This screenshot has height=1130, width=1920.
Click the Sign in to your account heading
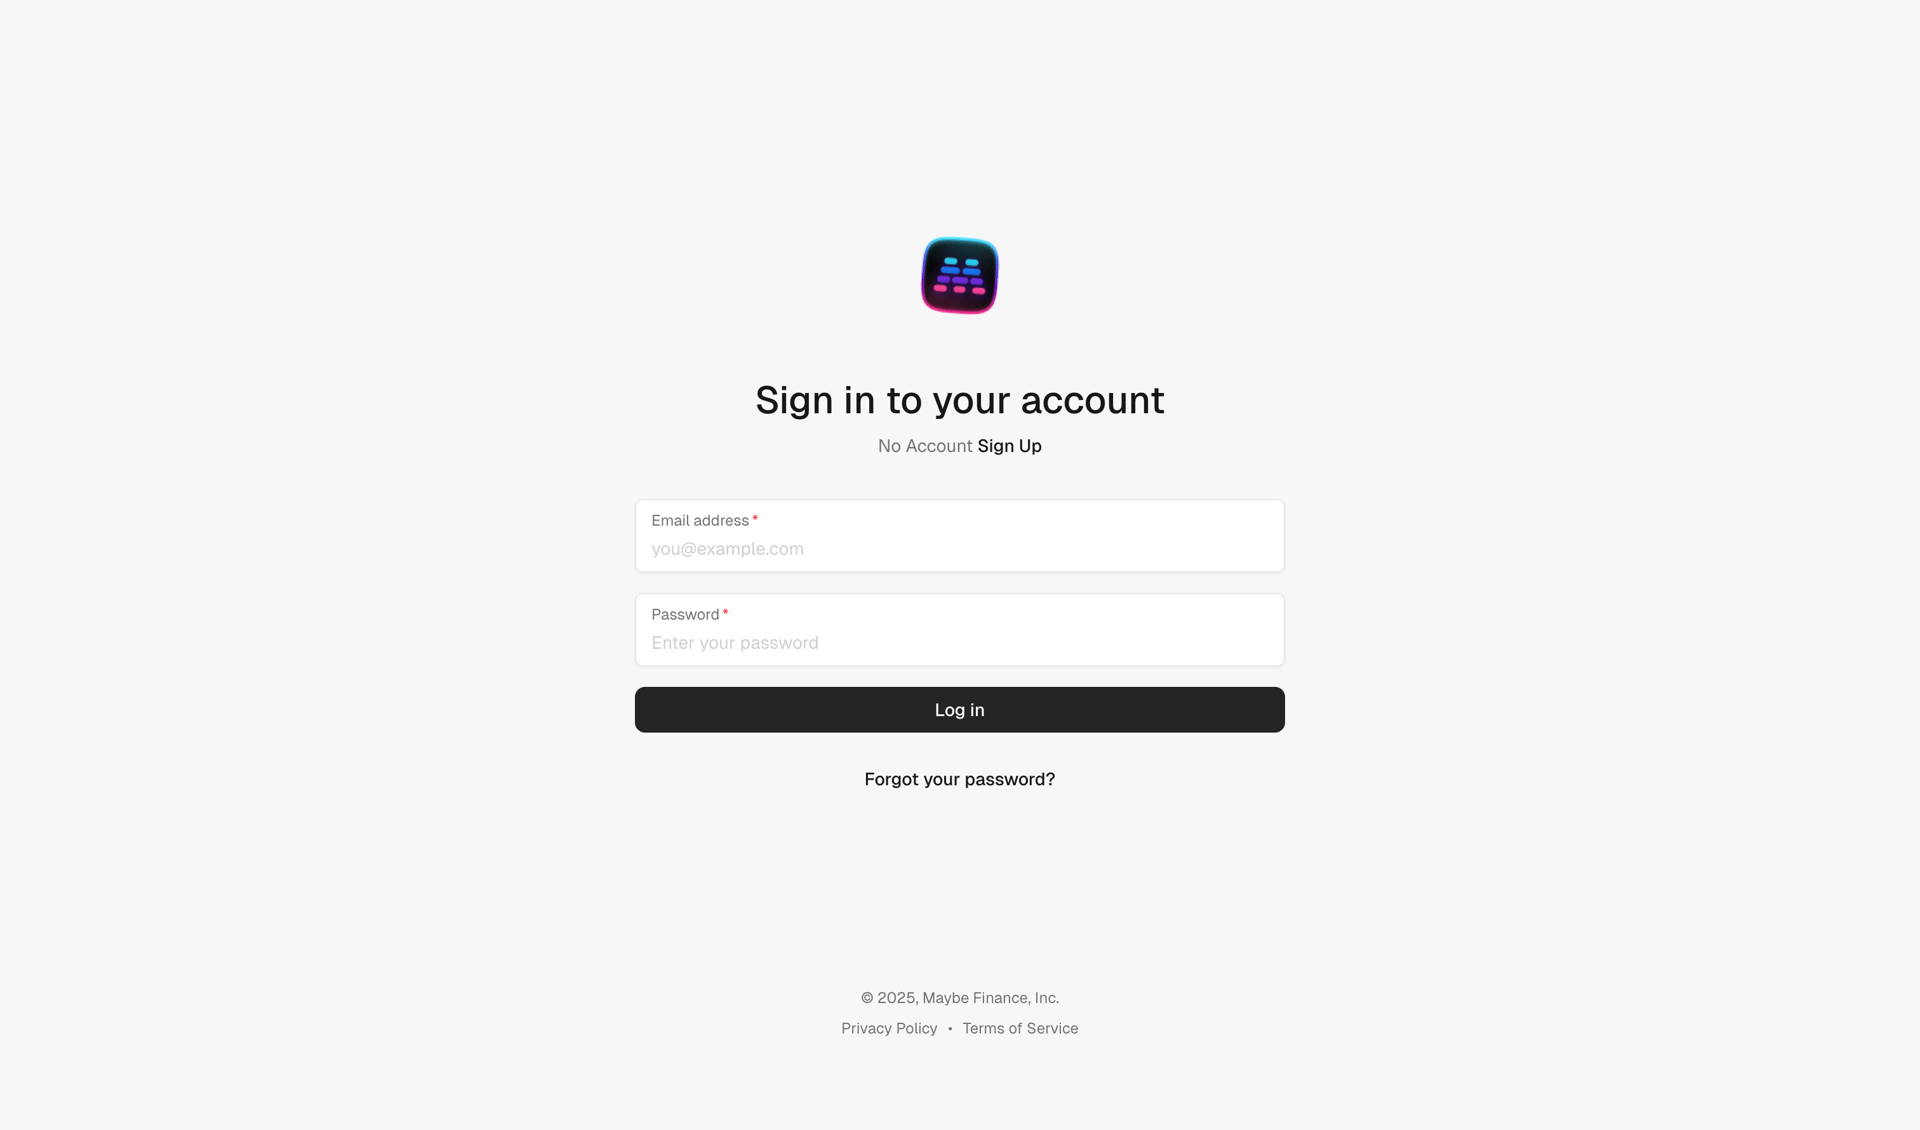pos(960,400)
